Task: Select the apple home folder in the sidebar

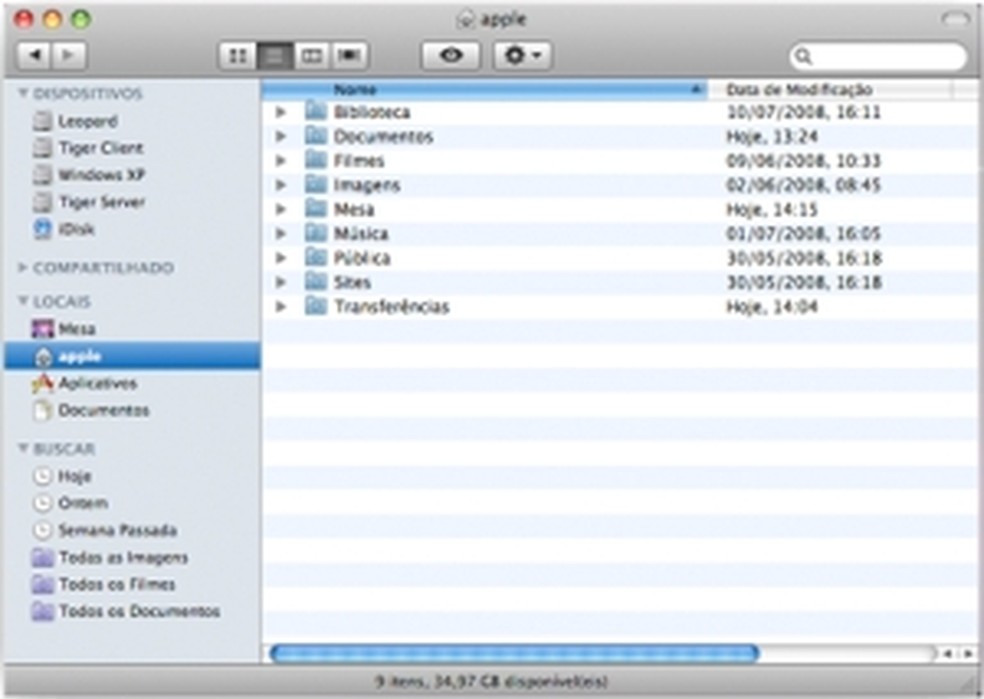Action: point(132,356)
